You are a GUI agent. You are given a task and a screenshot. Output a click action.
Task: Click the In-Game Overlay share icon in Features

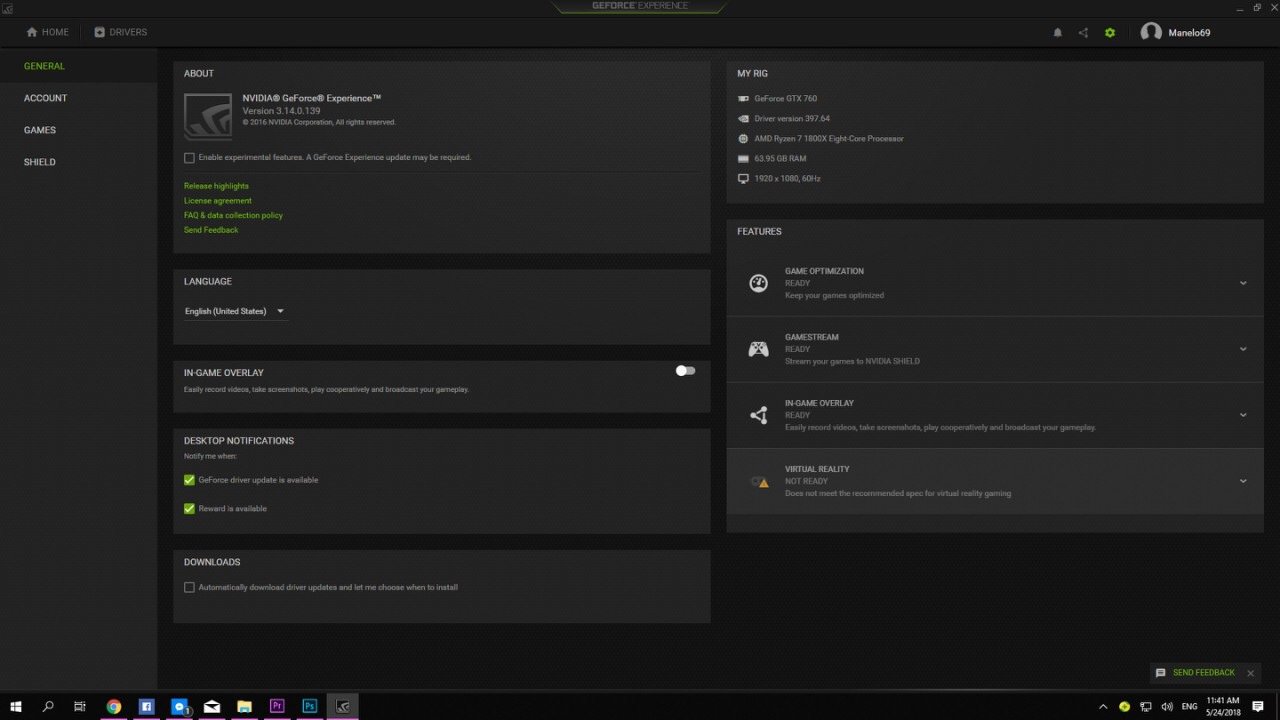point(759,415)
